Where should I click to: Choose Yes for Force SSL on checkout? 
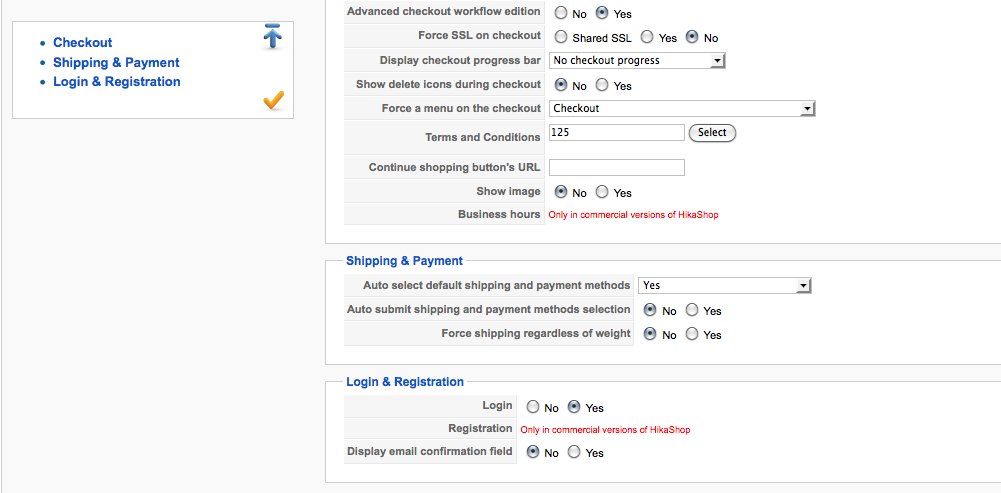647,37
